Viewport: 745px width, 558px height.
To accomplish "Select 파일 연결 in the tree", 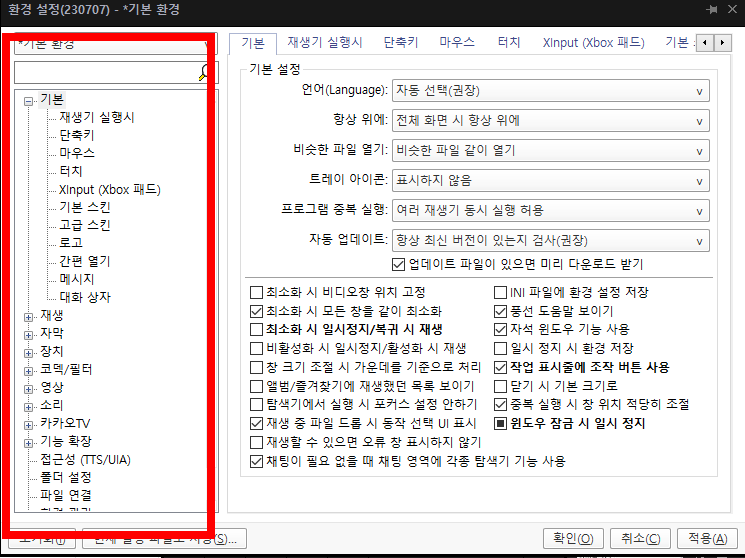I will tap(66, 495).
